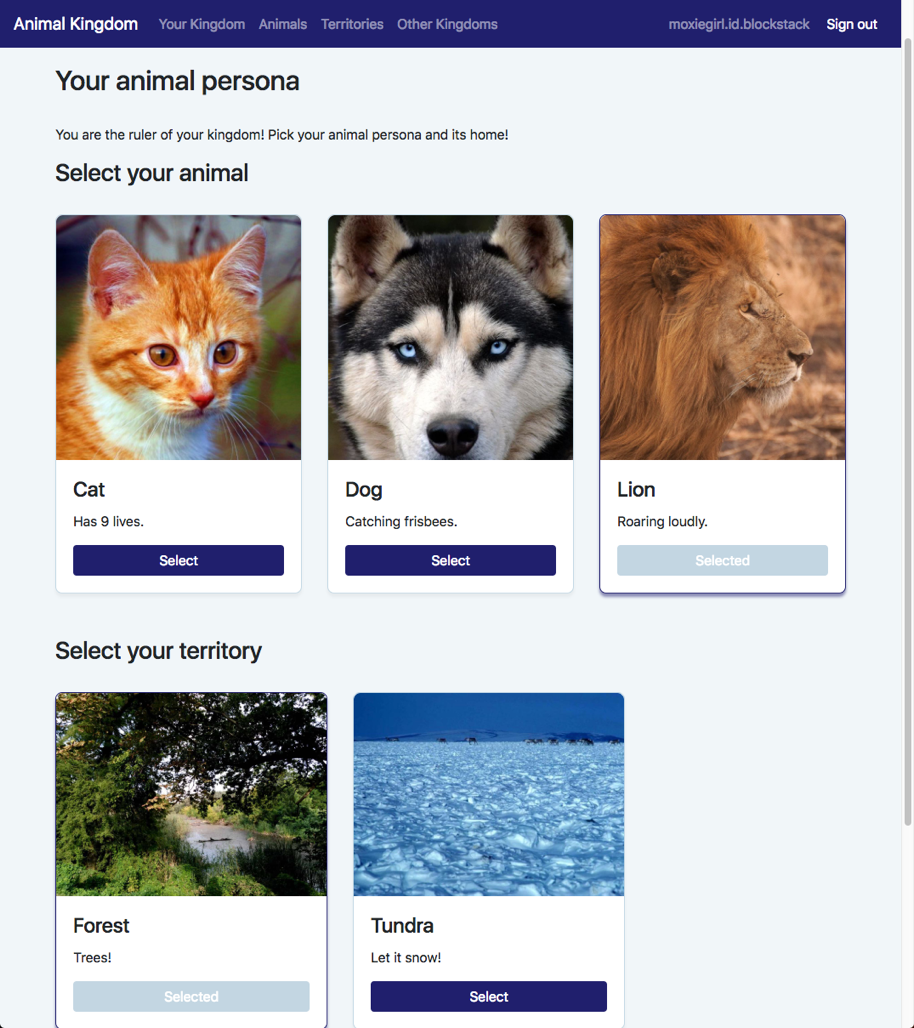The width and height of the screenshot is (914, 1028).
Task: Sign out of the account
Action: coord(852,24)
